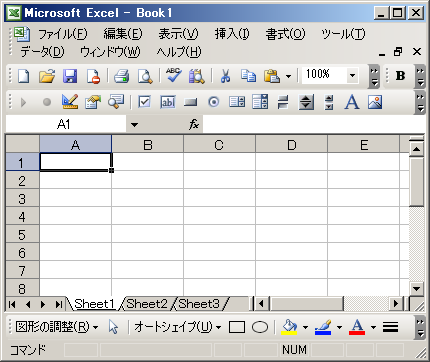Click the Permission restricted document icon
430x362 pixels.
click(93, 76)
